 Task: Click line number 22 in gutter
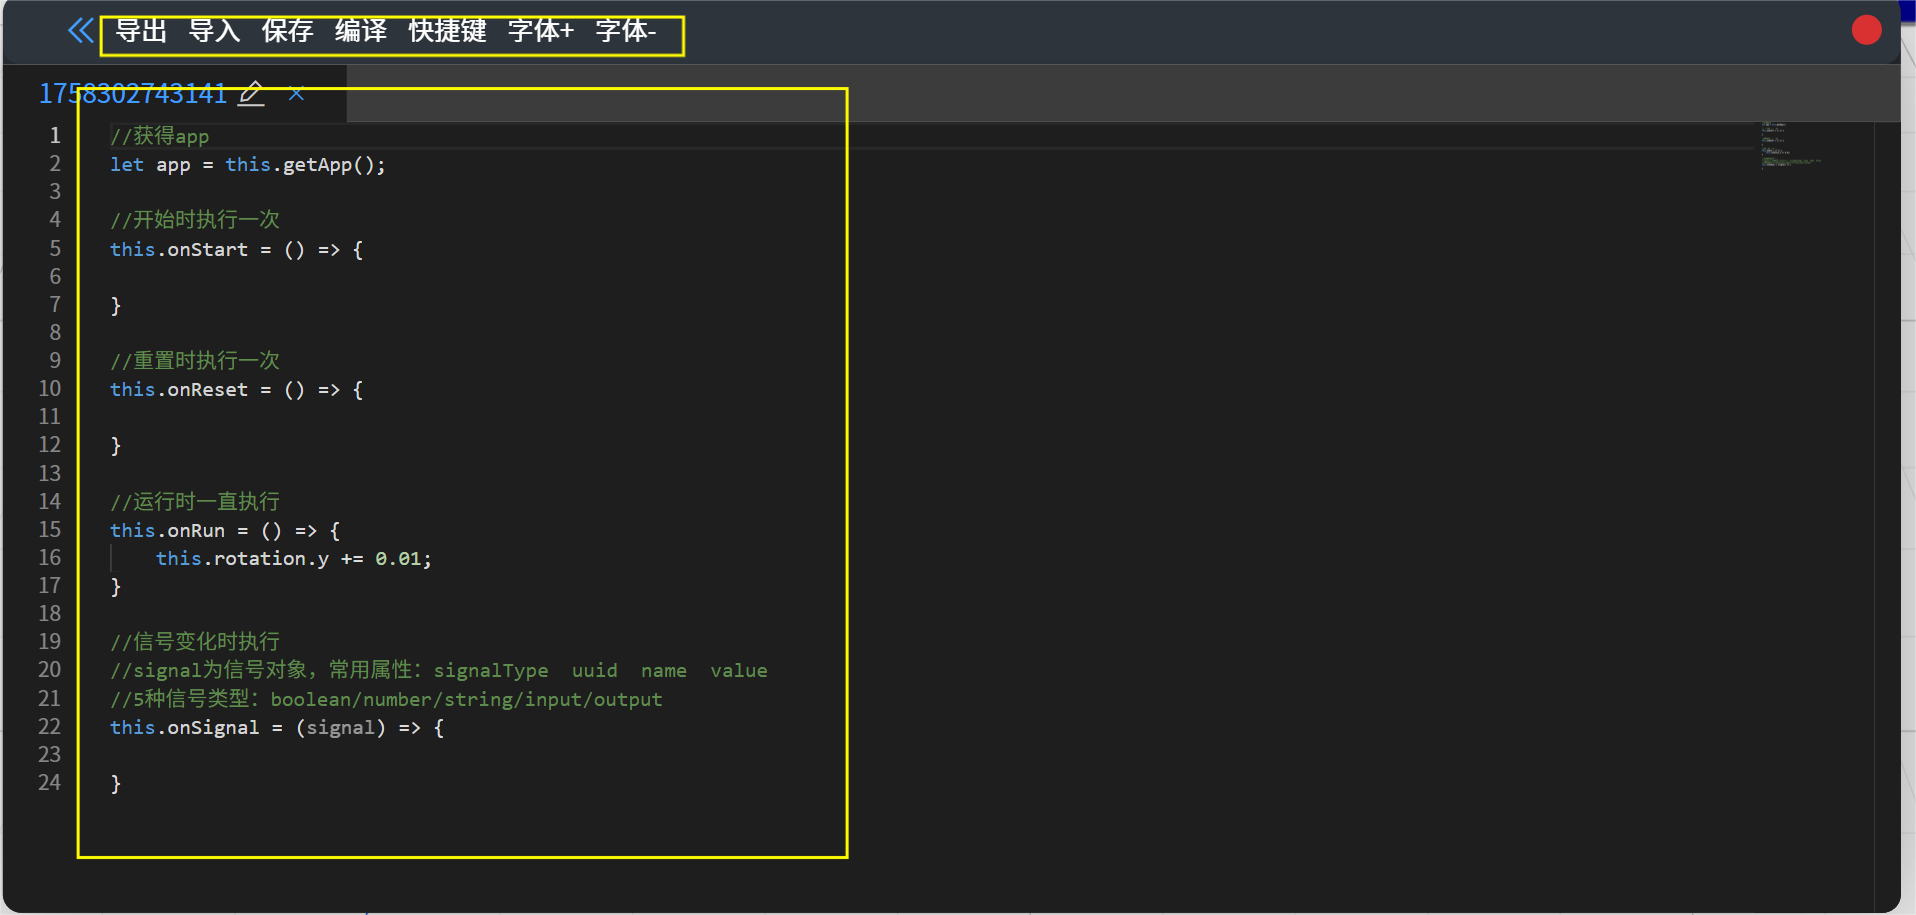[50, 727]
